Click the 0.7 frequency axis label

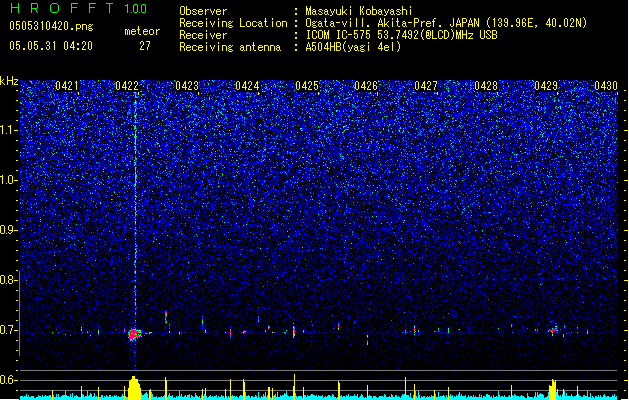(9, 330)
